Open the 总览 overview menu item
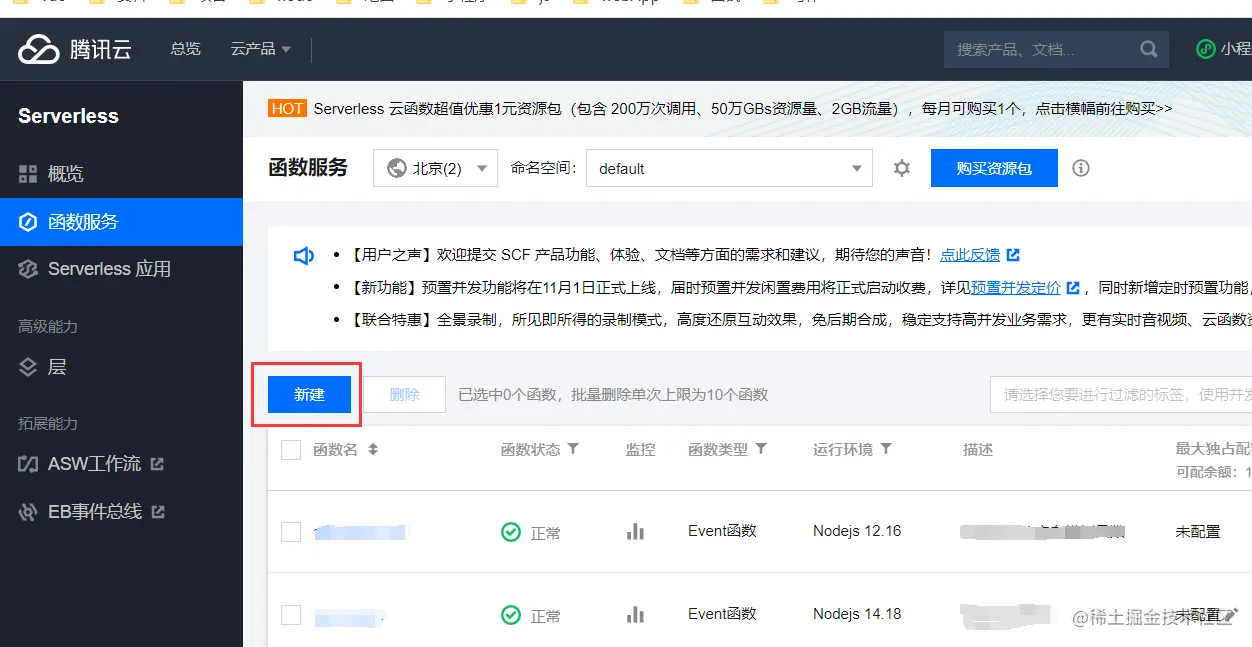Viewport: 1252px width, 647px height. click(x=185, y=48)
